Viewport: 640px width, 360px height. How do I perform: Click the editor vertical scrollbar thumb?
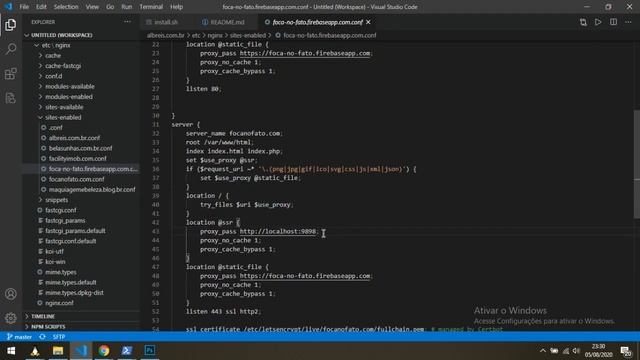tap(637, 164)
